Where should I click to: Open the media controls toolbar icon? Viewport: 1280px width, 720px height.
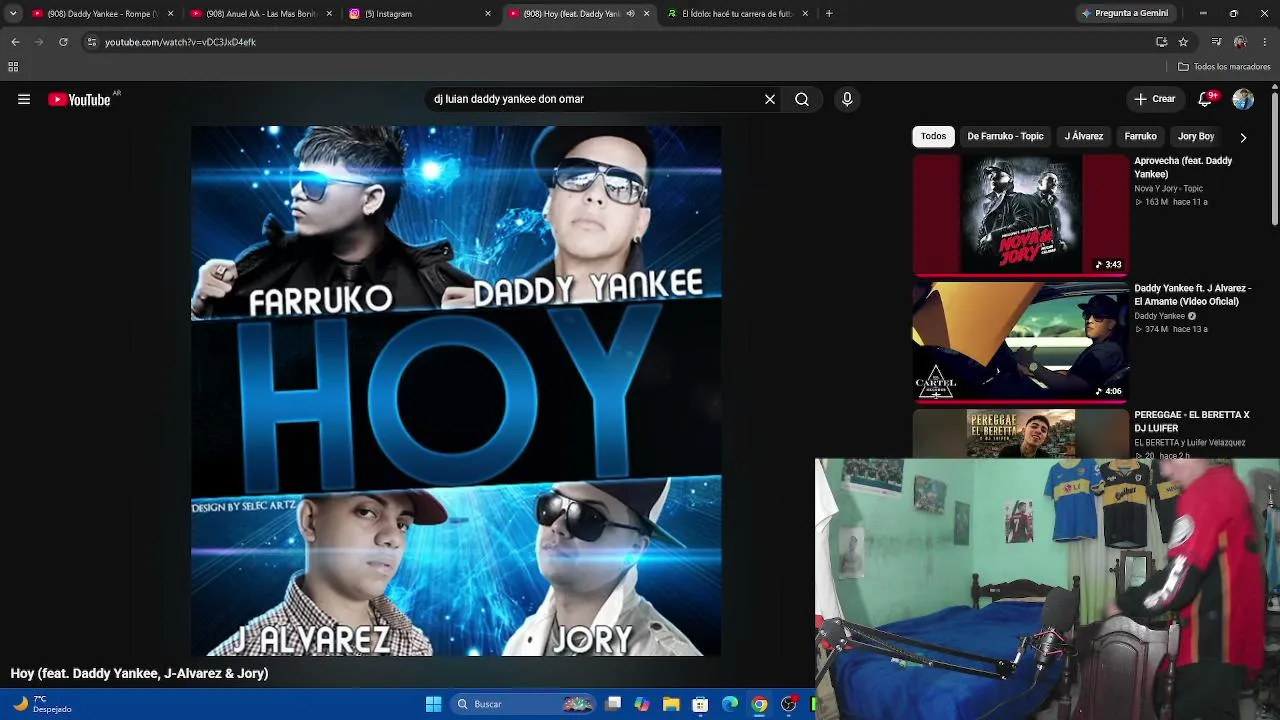1216,42
